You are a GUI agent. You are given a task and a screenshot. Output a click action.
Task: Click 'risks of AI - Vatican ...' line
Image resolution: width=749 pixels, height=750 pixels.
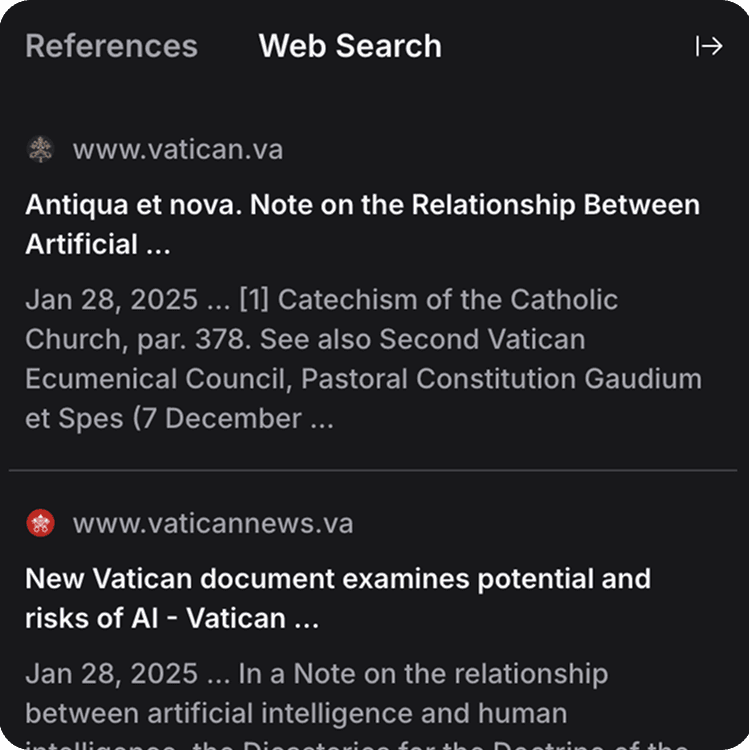172,618
